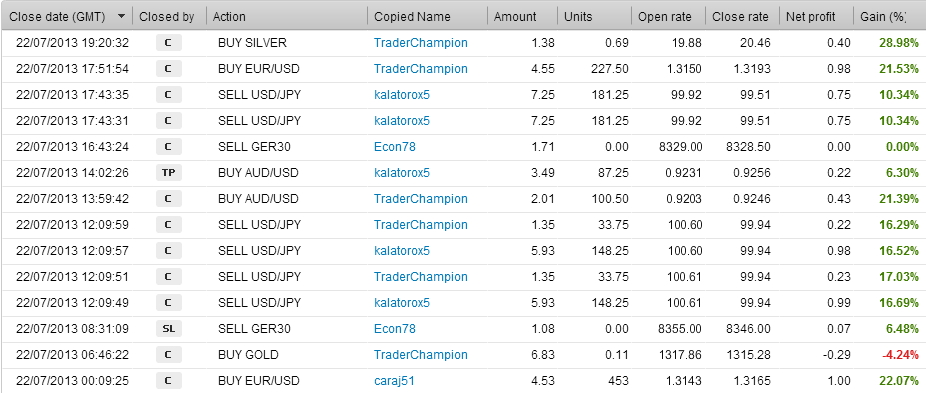The width and height of the screenshot is (926, 393).
Task: Open the caraj51 trader profile link
Action: pos(394,381)
